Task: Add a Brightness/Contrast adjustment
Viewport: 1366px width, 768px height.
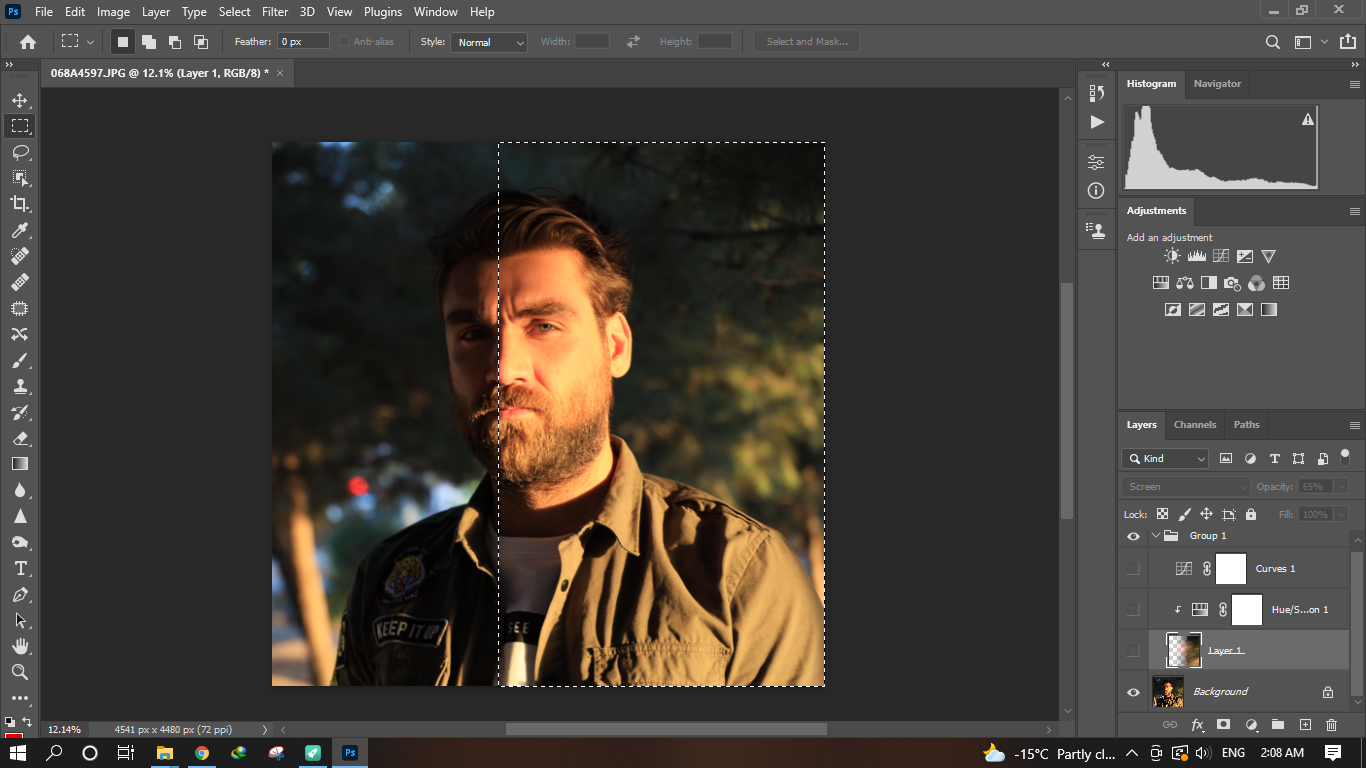Action: 1172,257
